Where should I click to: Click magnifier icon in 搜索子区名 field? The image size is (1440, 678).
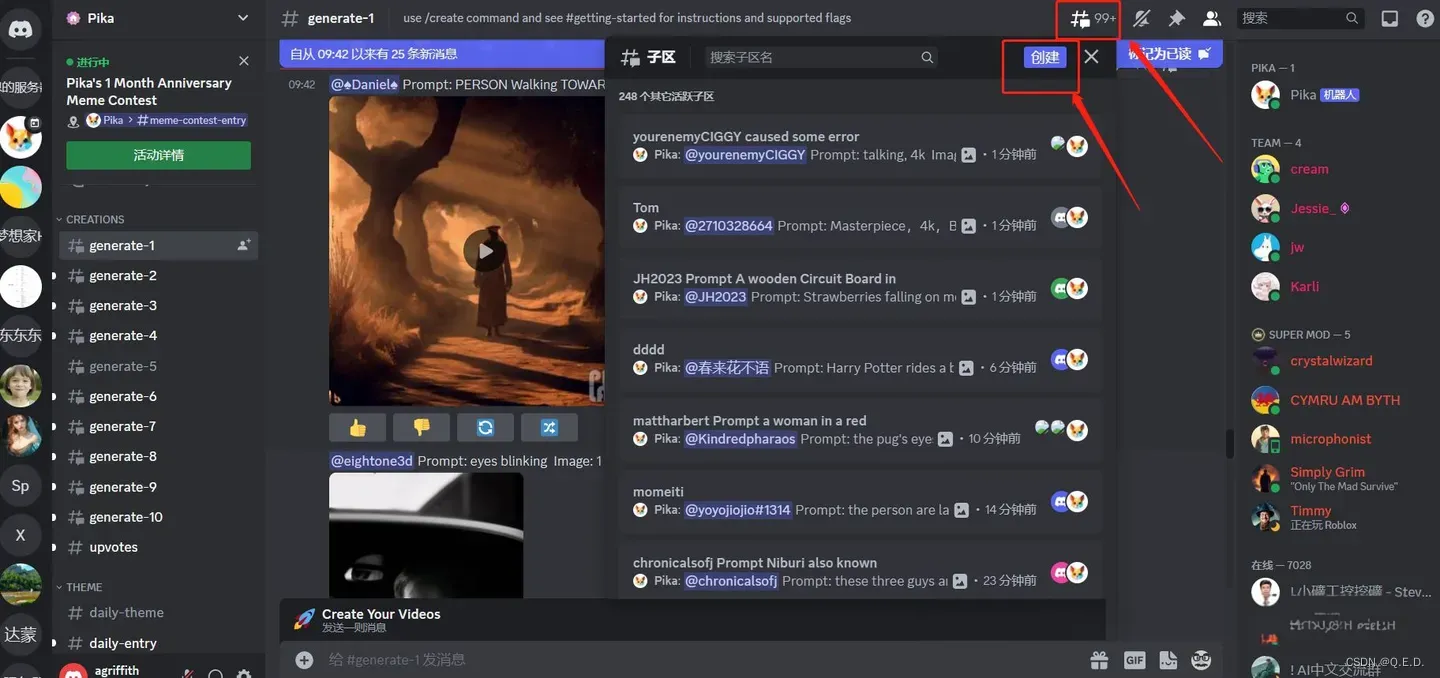click(927, 58)
